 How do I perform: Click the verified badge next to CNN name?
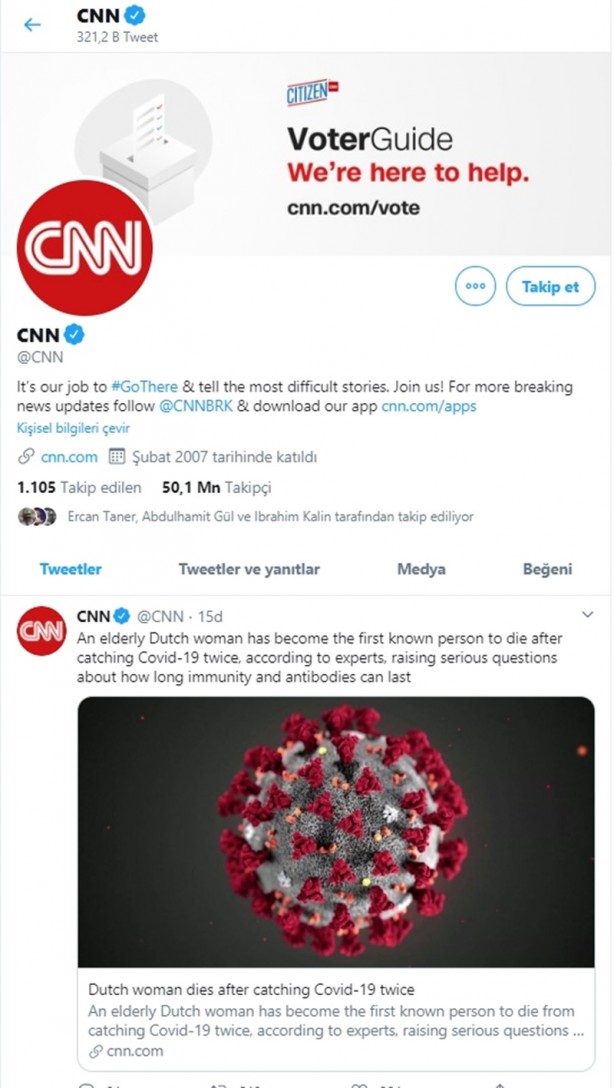(75, 335)
